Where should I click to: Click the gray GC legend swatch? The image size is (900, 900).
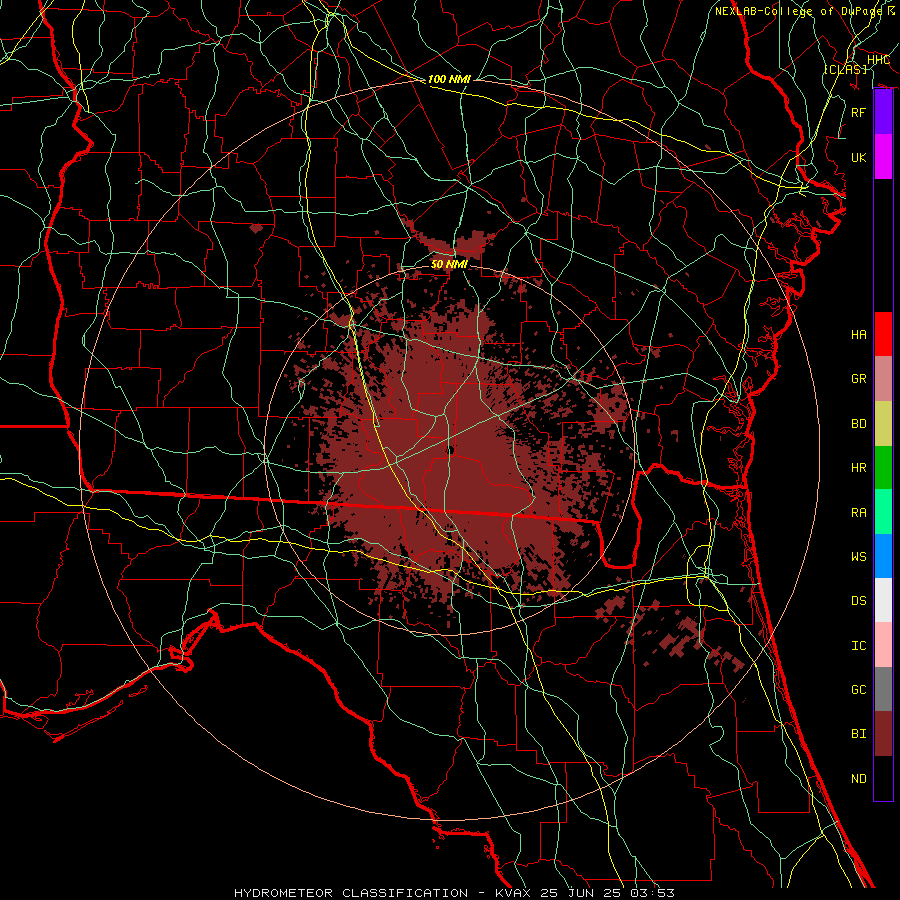[x=883, y=689]
